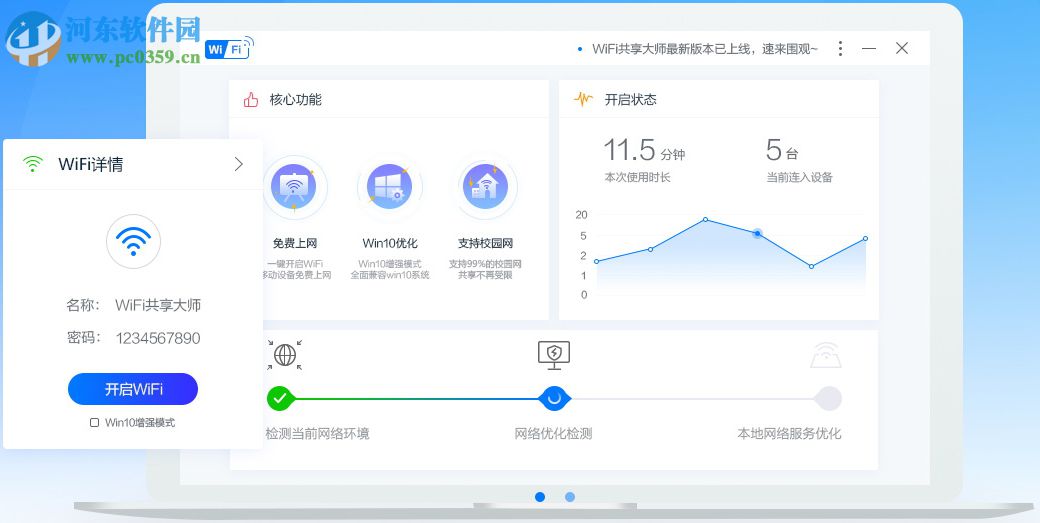This screenshot has height=523, width=1040.
Task: Click the password field 1234567890
Action: [158, 338]
